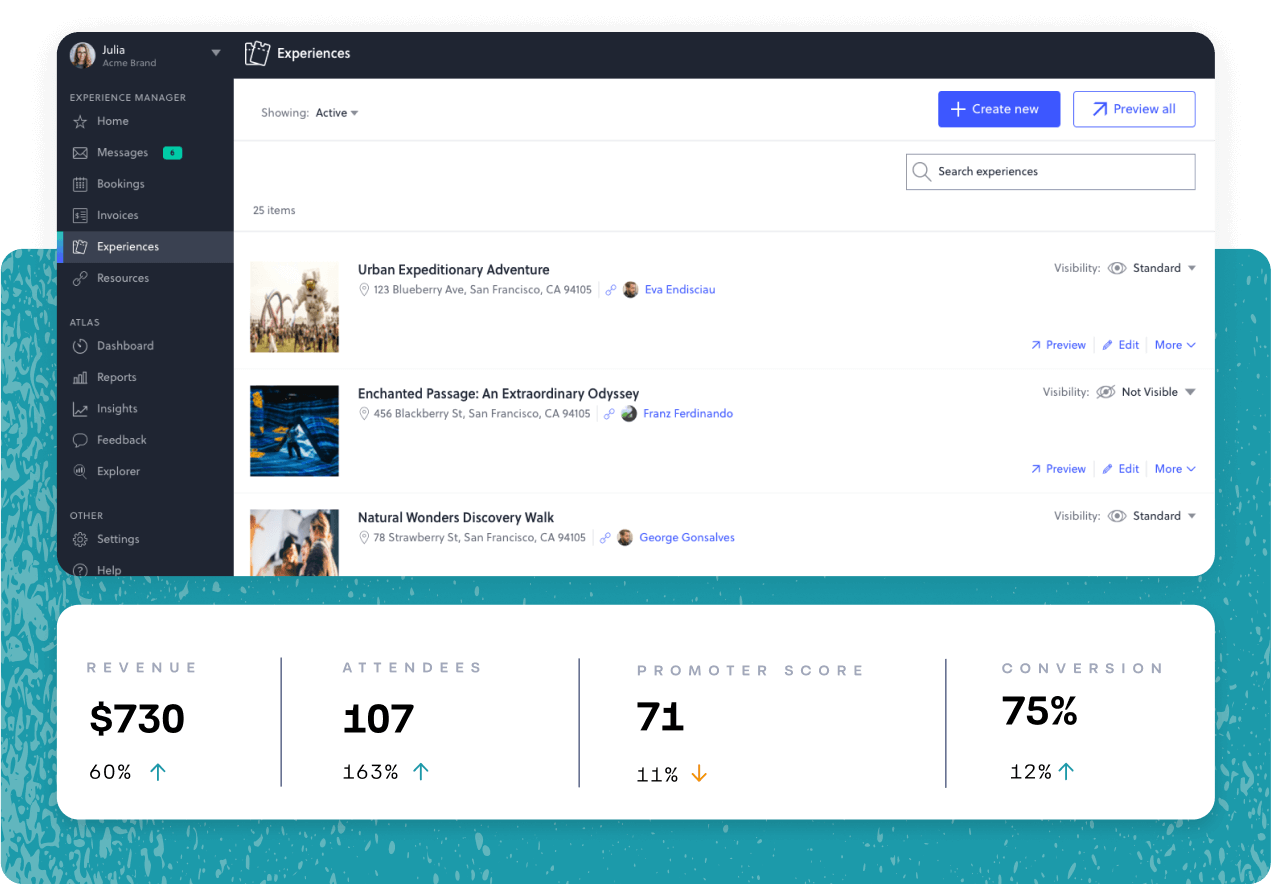Click the Invoices receipt icon
1271x884 pixels.
[x=80, y=215]
